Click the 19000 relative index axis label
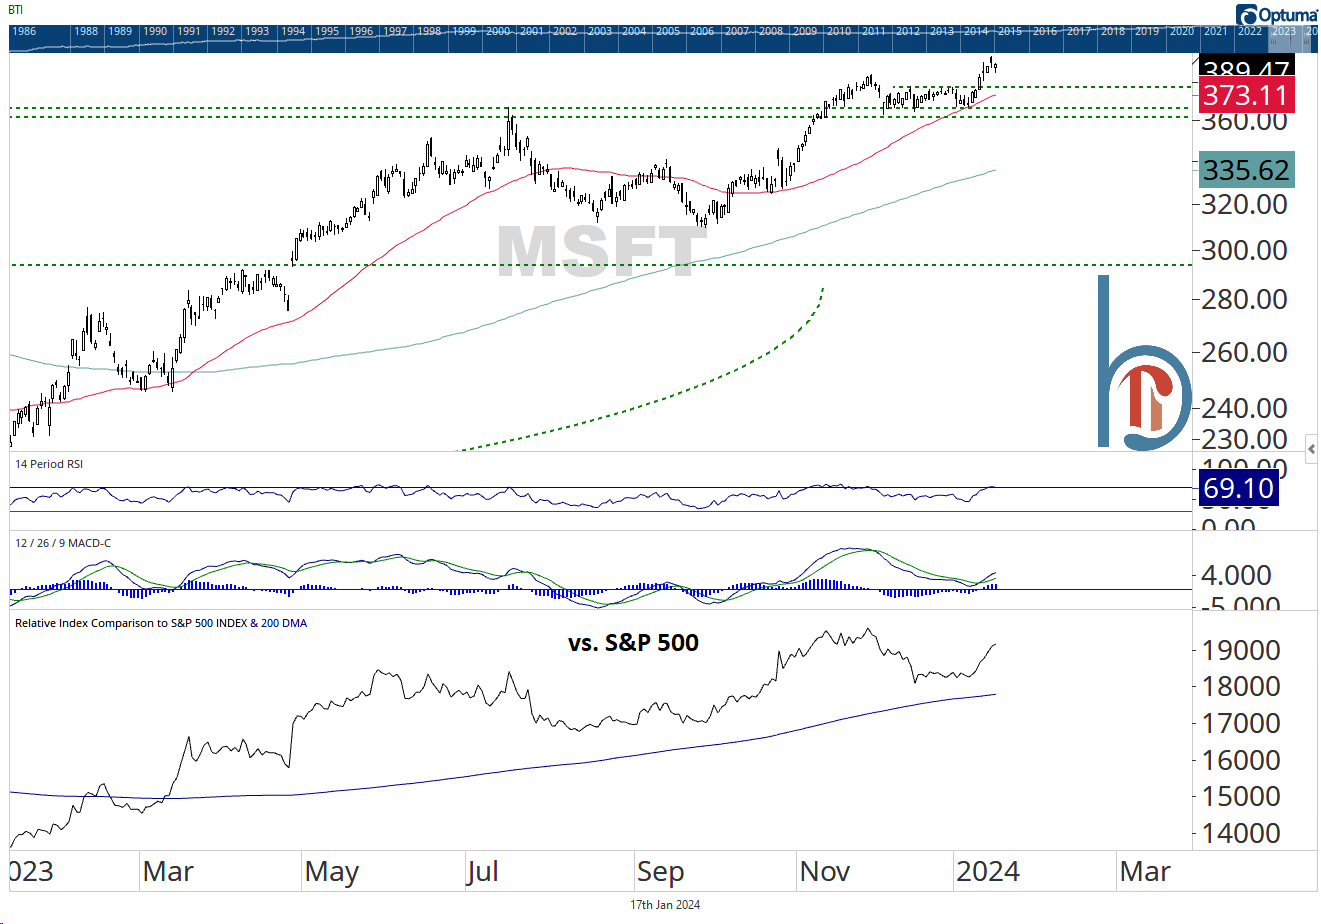 (1241, 650)
